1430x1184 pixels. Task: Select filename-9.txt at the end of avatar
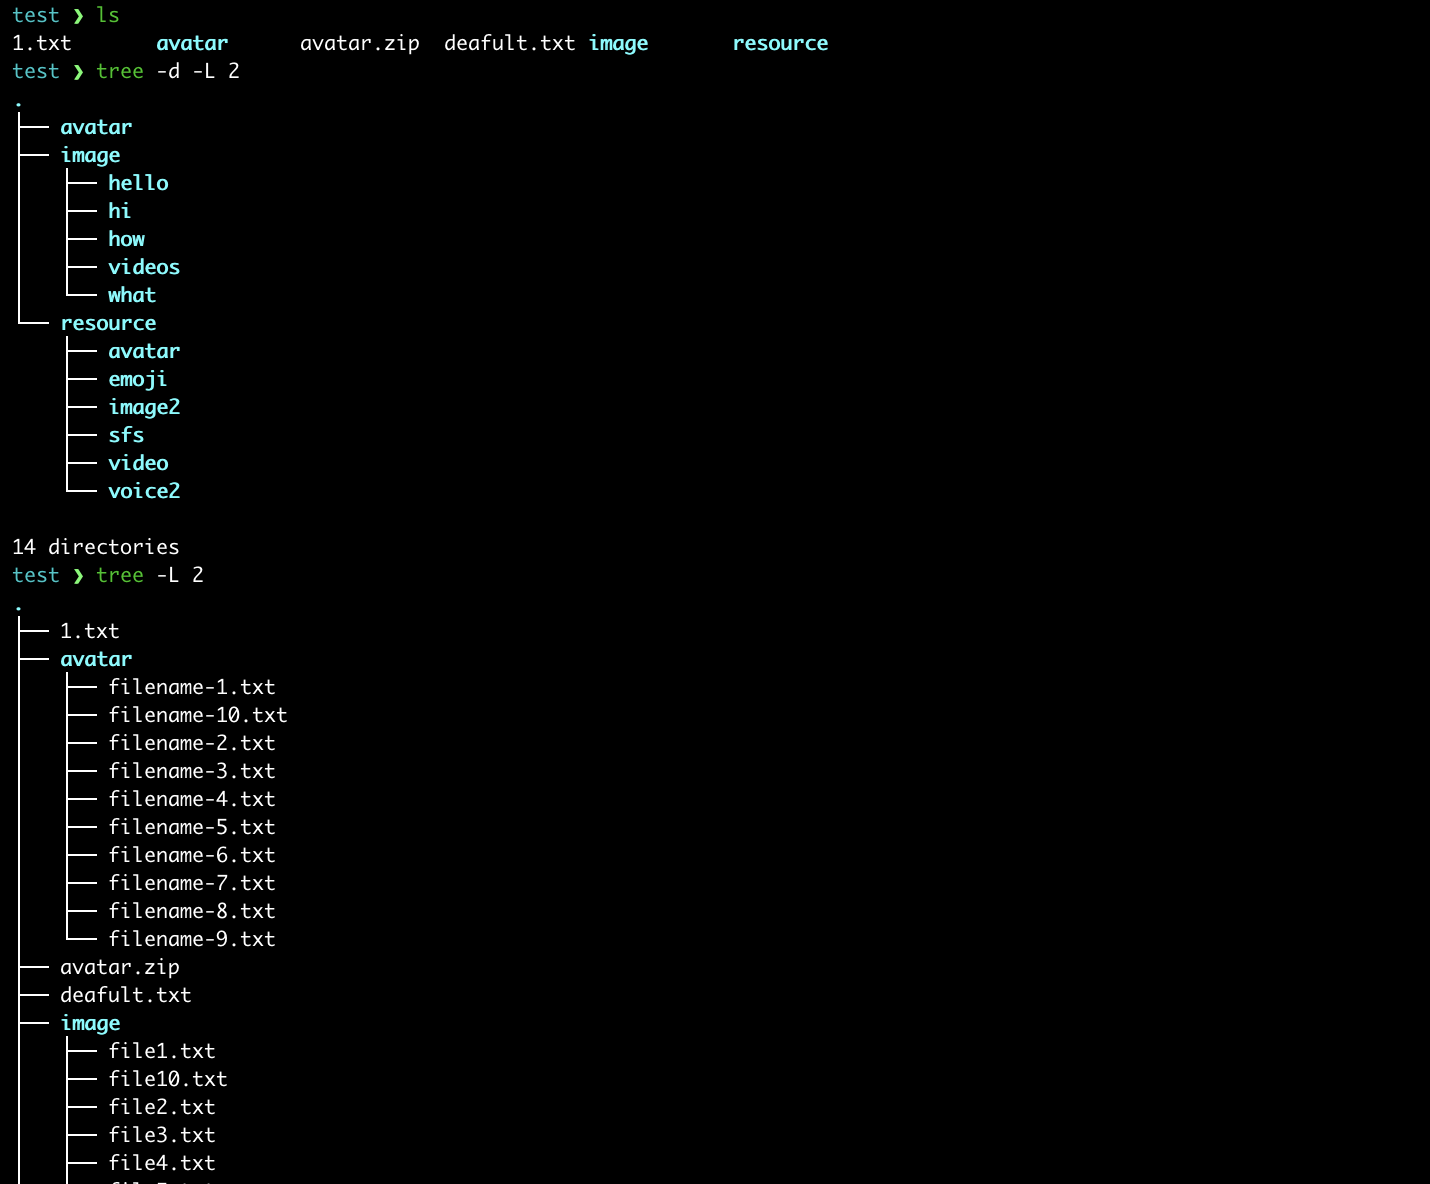coord(191,939)
